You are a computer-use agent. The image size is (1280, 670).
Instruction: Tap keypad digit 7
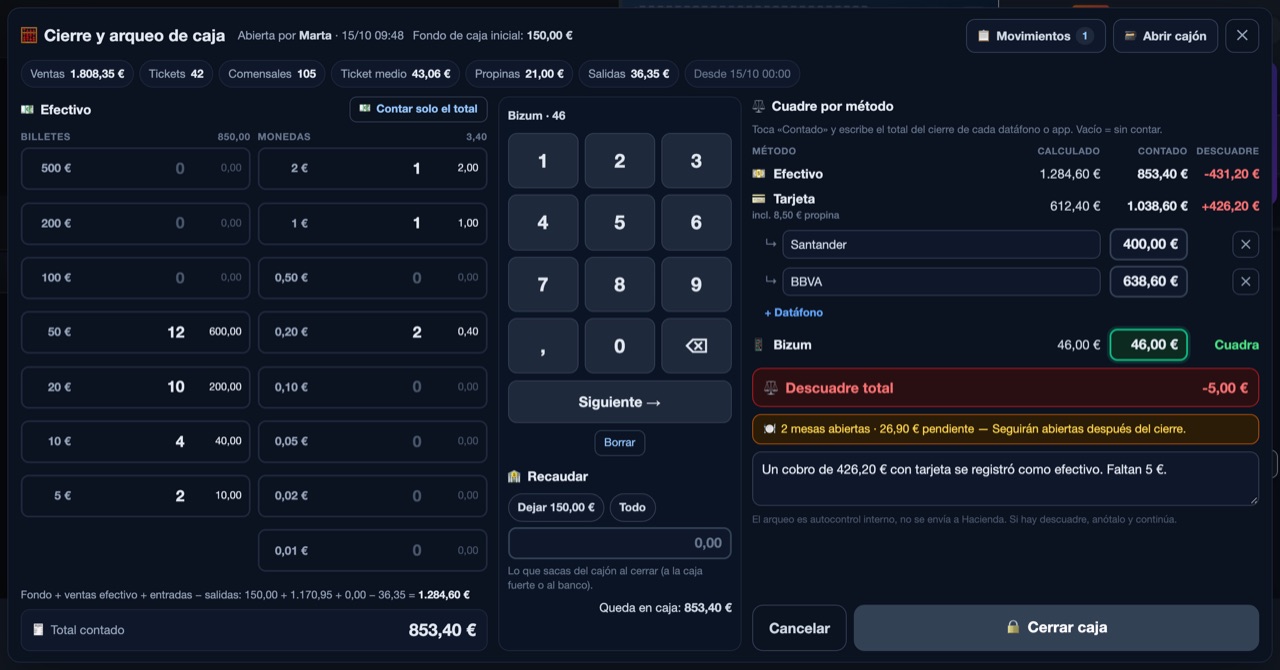click(x=543, y=284)
